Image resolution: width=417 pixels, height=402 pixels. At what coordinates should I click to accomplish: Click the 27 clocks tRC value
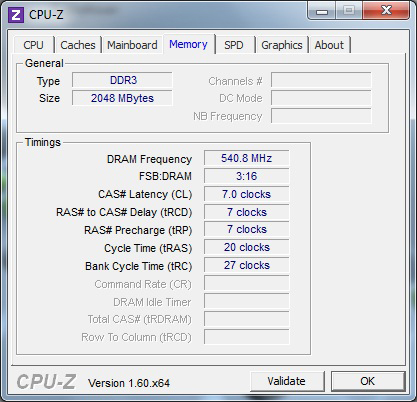[247, 265]
